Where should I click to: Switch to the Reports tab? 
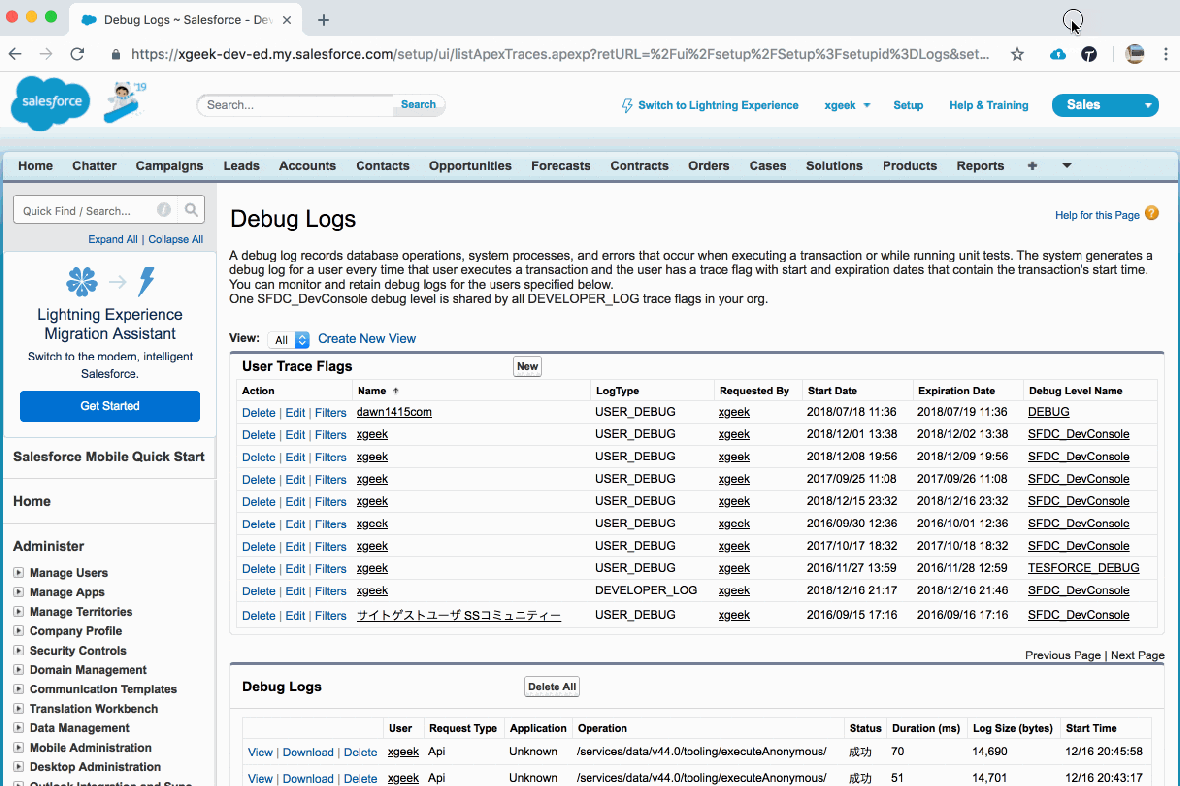tap(980, 166)
